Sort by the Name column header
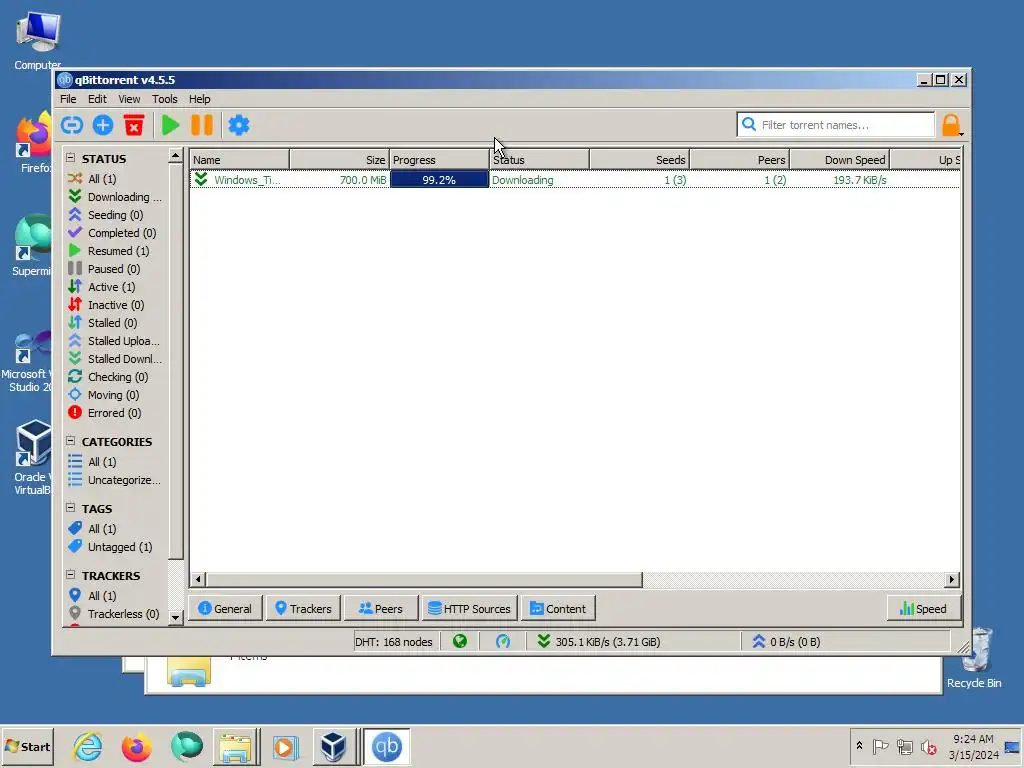Image resolution: width=1024 pixels, height=768 pixels. pyautogui.click(x=240, y=159)
